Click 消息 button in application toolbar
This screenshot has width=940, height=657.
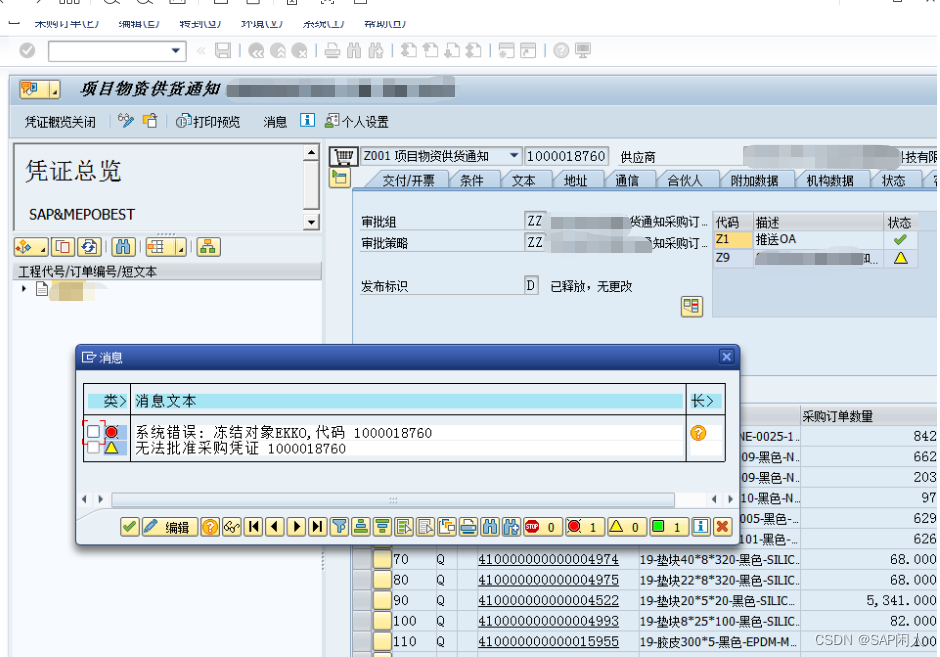click(275, 122)
